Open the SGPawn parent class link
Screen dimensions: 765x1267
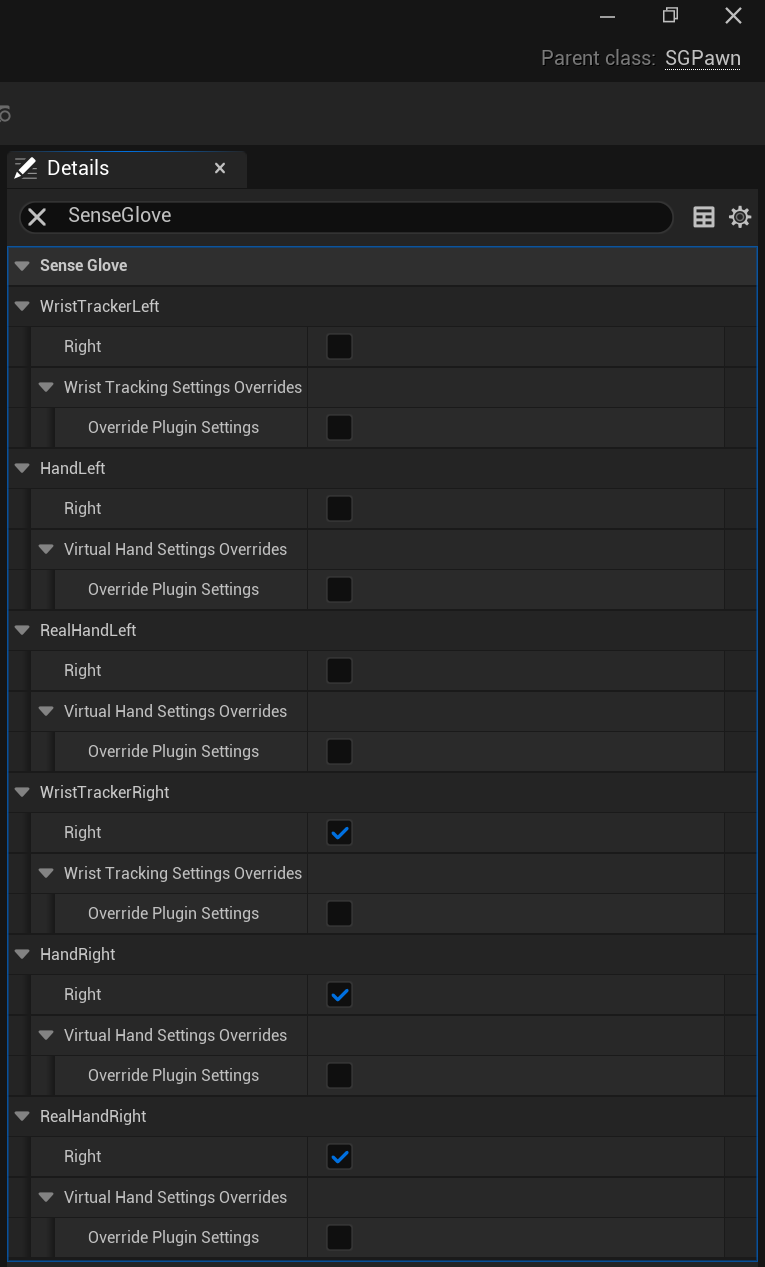tap(702, 58)
